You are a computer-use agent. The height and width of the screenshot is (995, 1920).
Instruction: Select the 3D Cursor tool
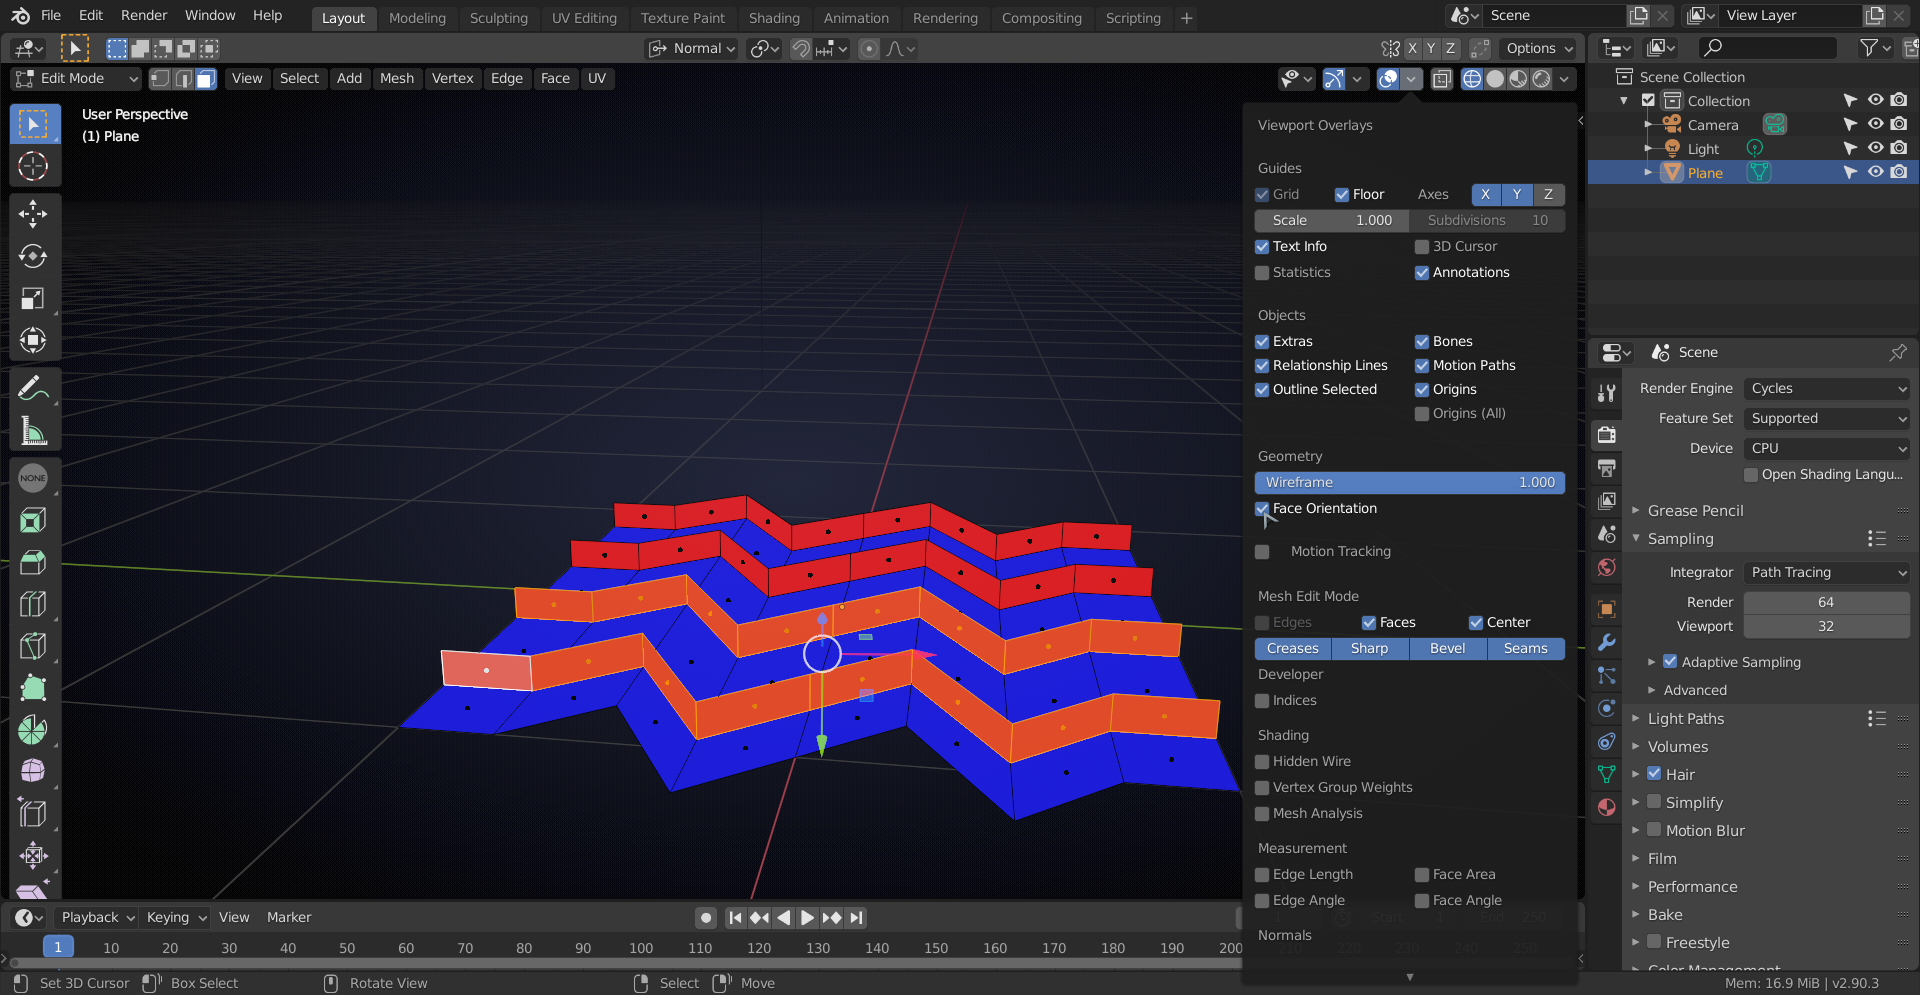pyautogui.click(x=33, y=166)
